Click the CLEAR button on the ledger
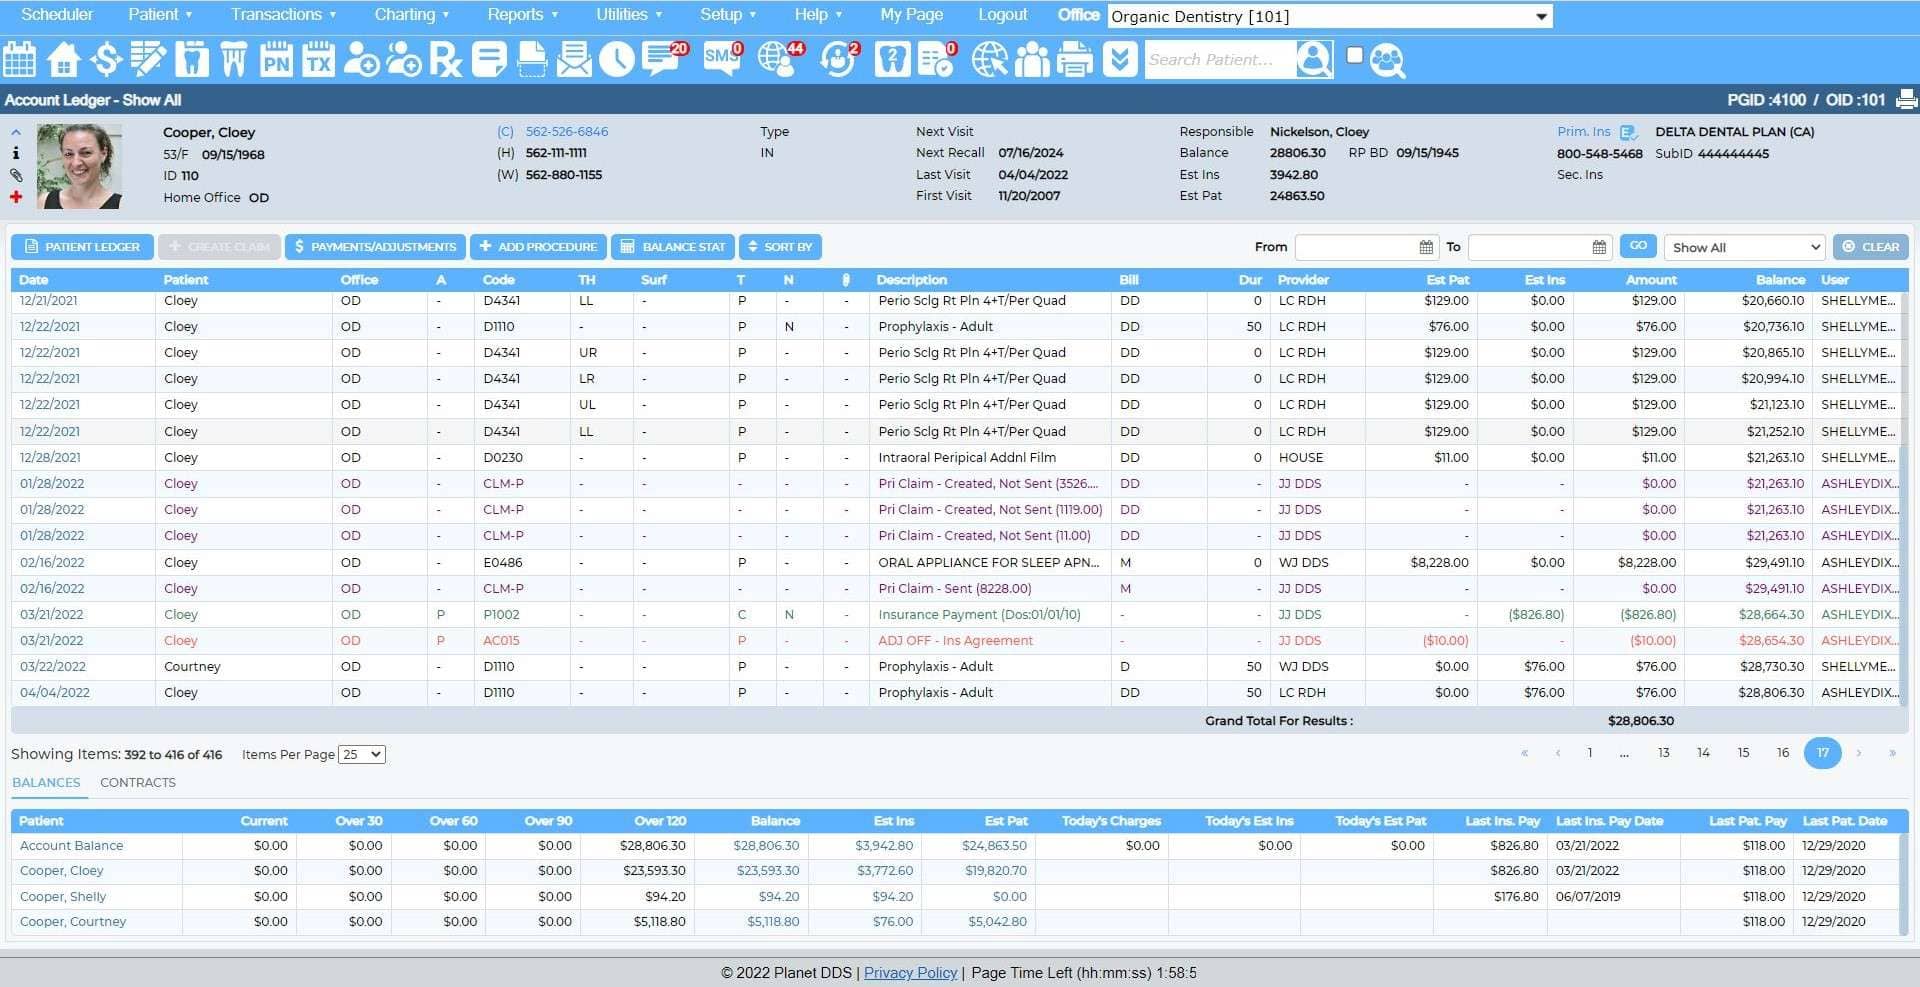The image size is (1920, 987). [x=1870, y=246]
